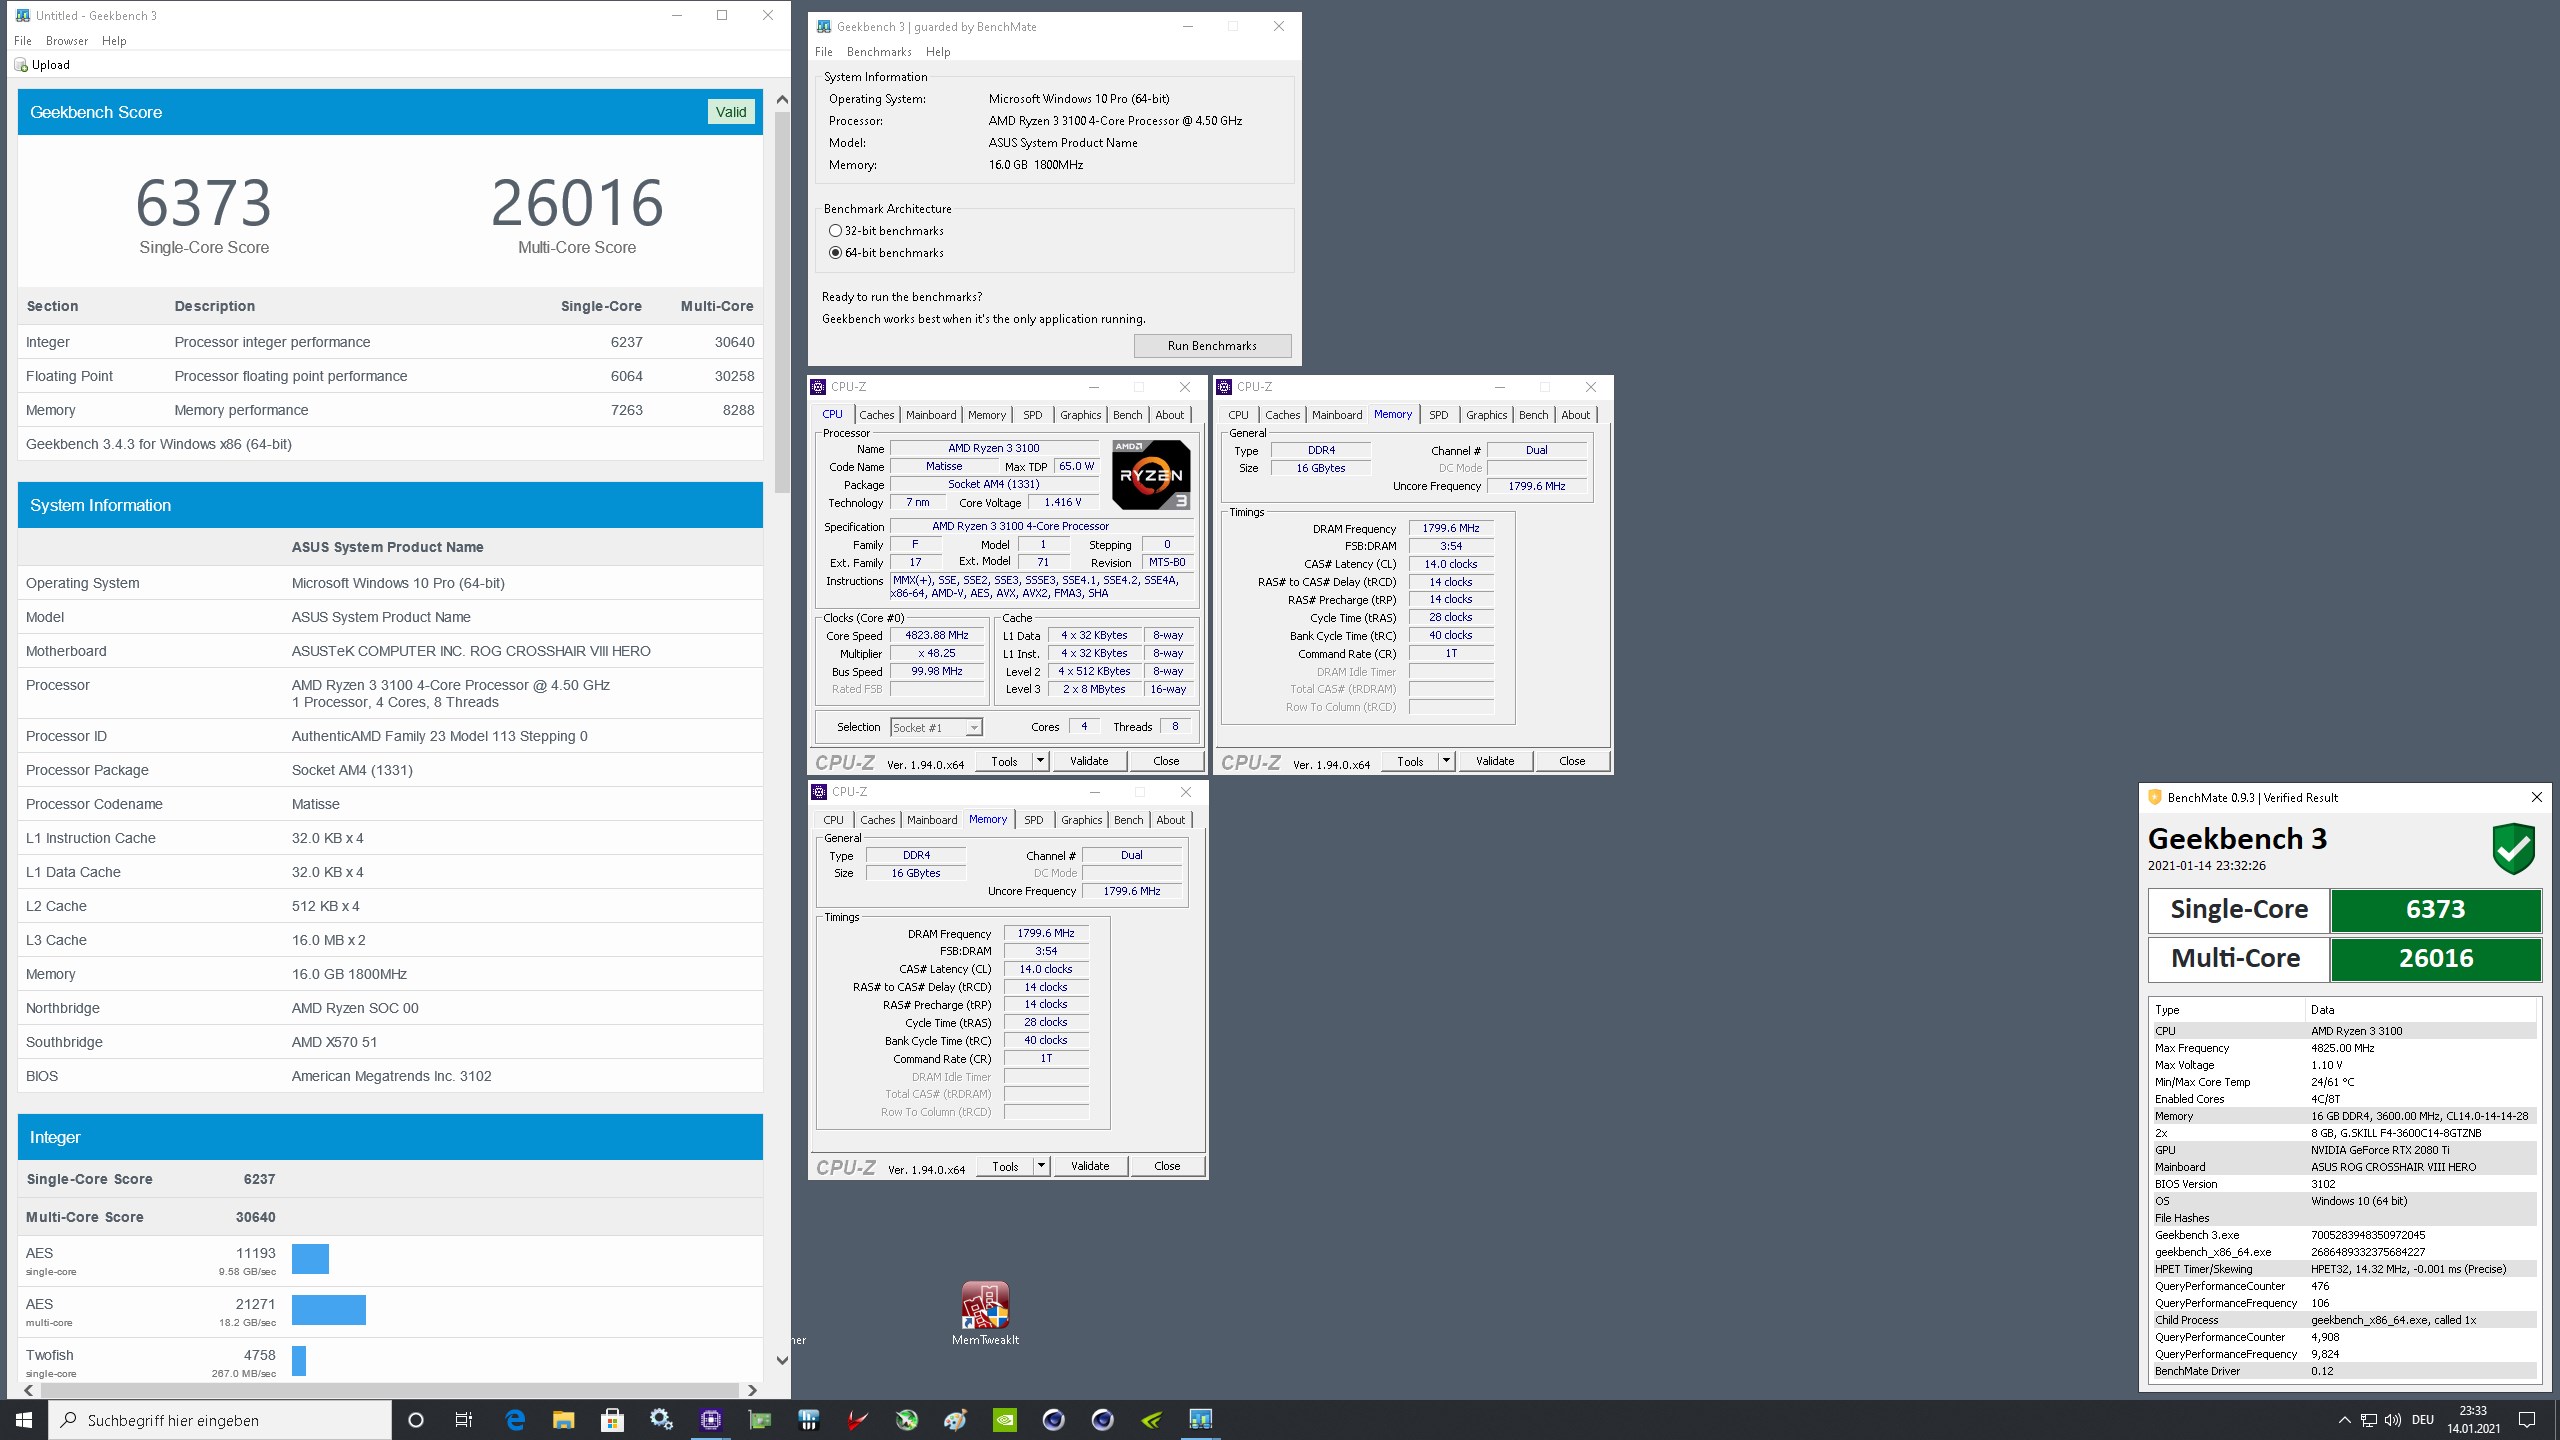Click the Single-Core score 6373 in Geekbench
Screen dimensions: 2560x1440
pos(204,203)
